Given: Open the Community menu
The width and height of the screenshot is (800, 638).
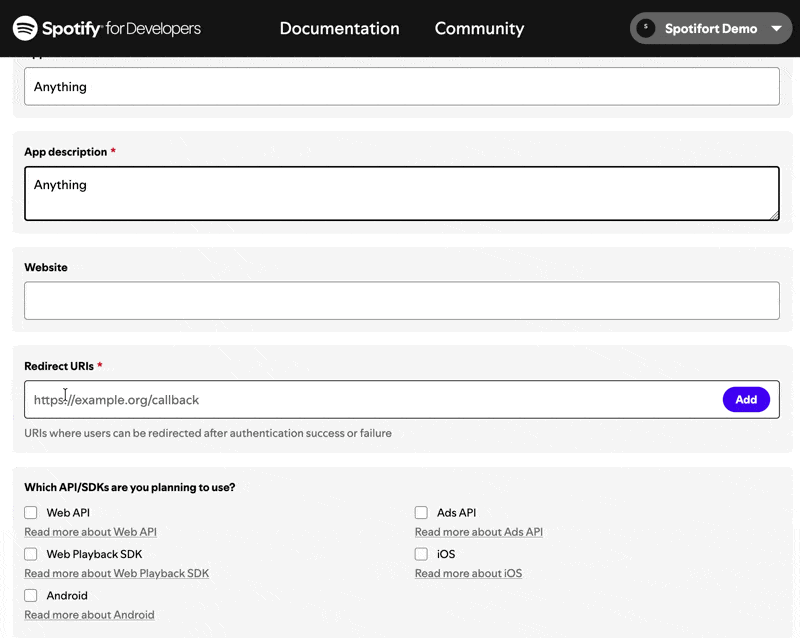Looking at the screenshot, I should point(479,29).
